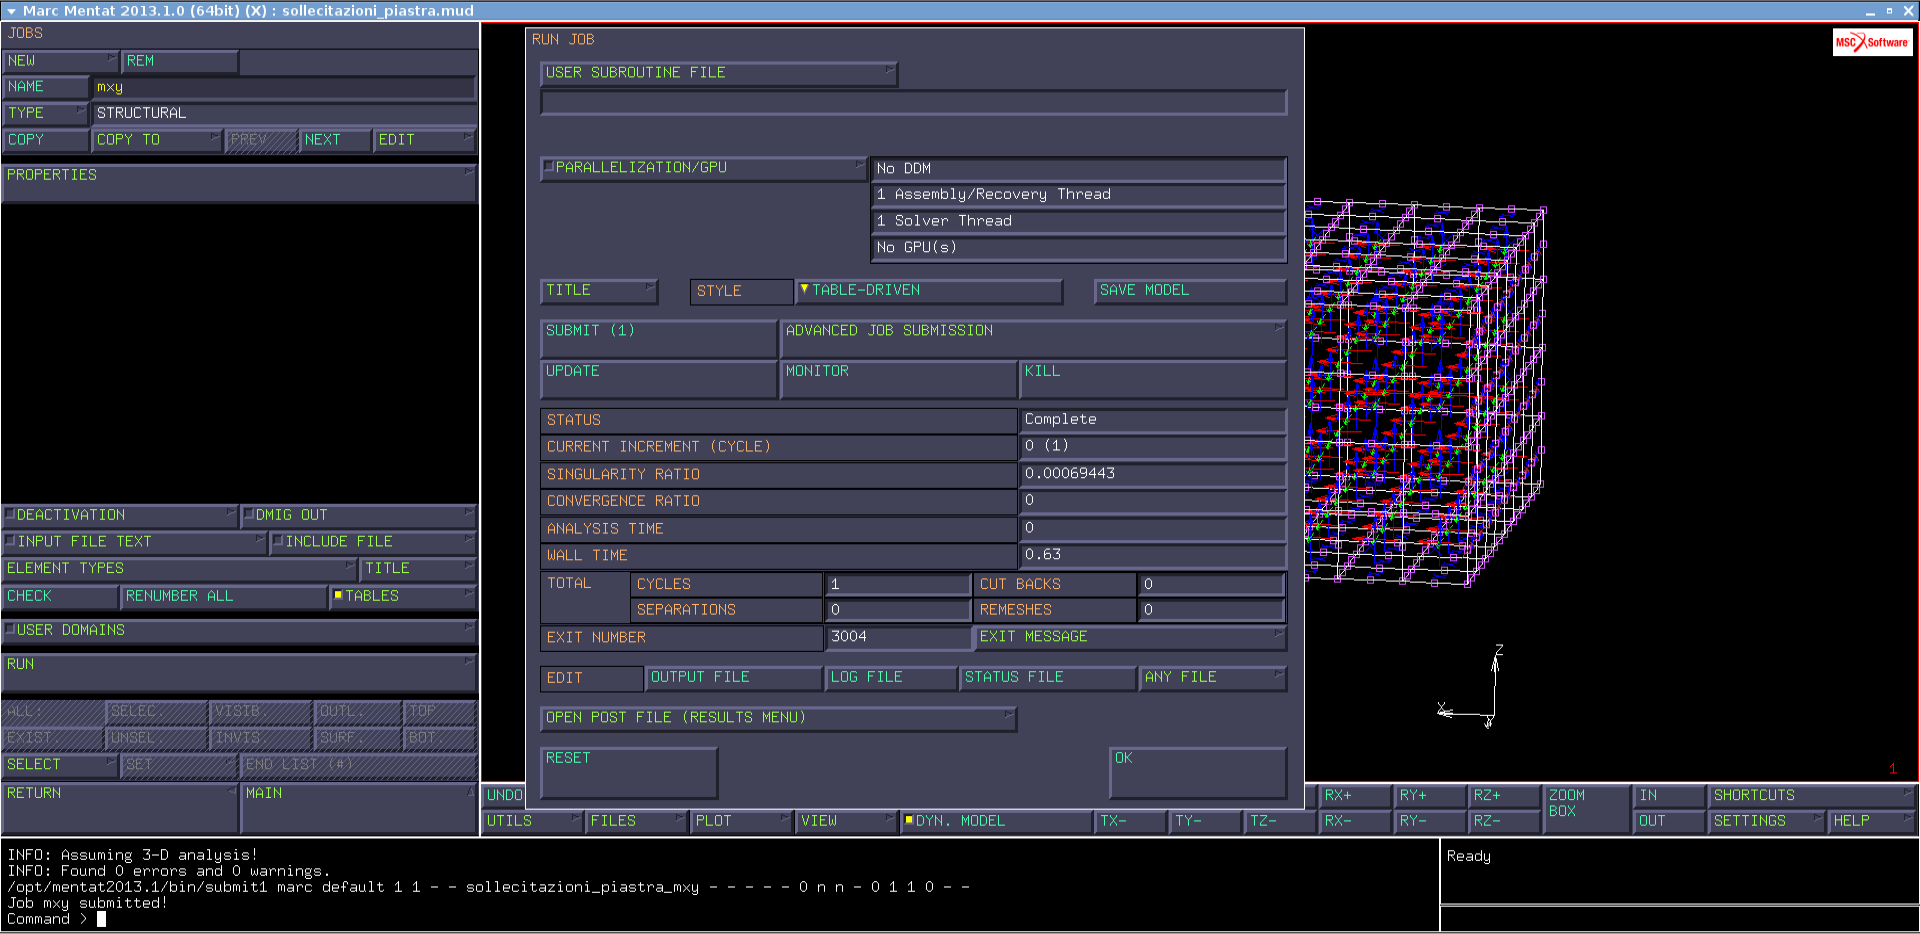
Task: Click the MSC Software logo
Action: [x=1871, y=42]
